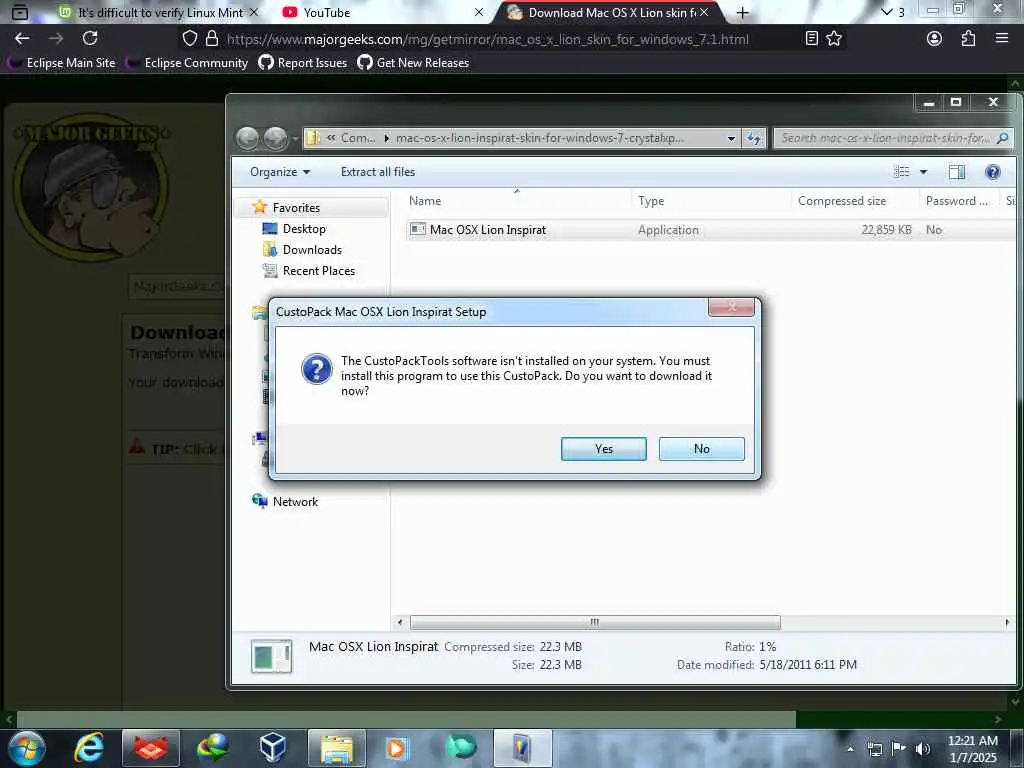The image size is (1024, 768).
Task: Close the CustoPack Setup dialog
Action: click(731, 307)
